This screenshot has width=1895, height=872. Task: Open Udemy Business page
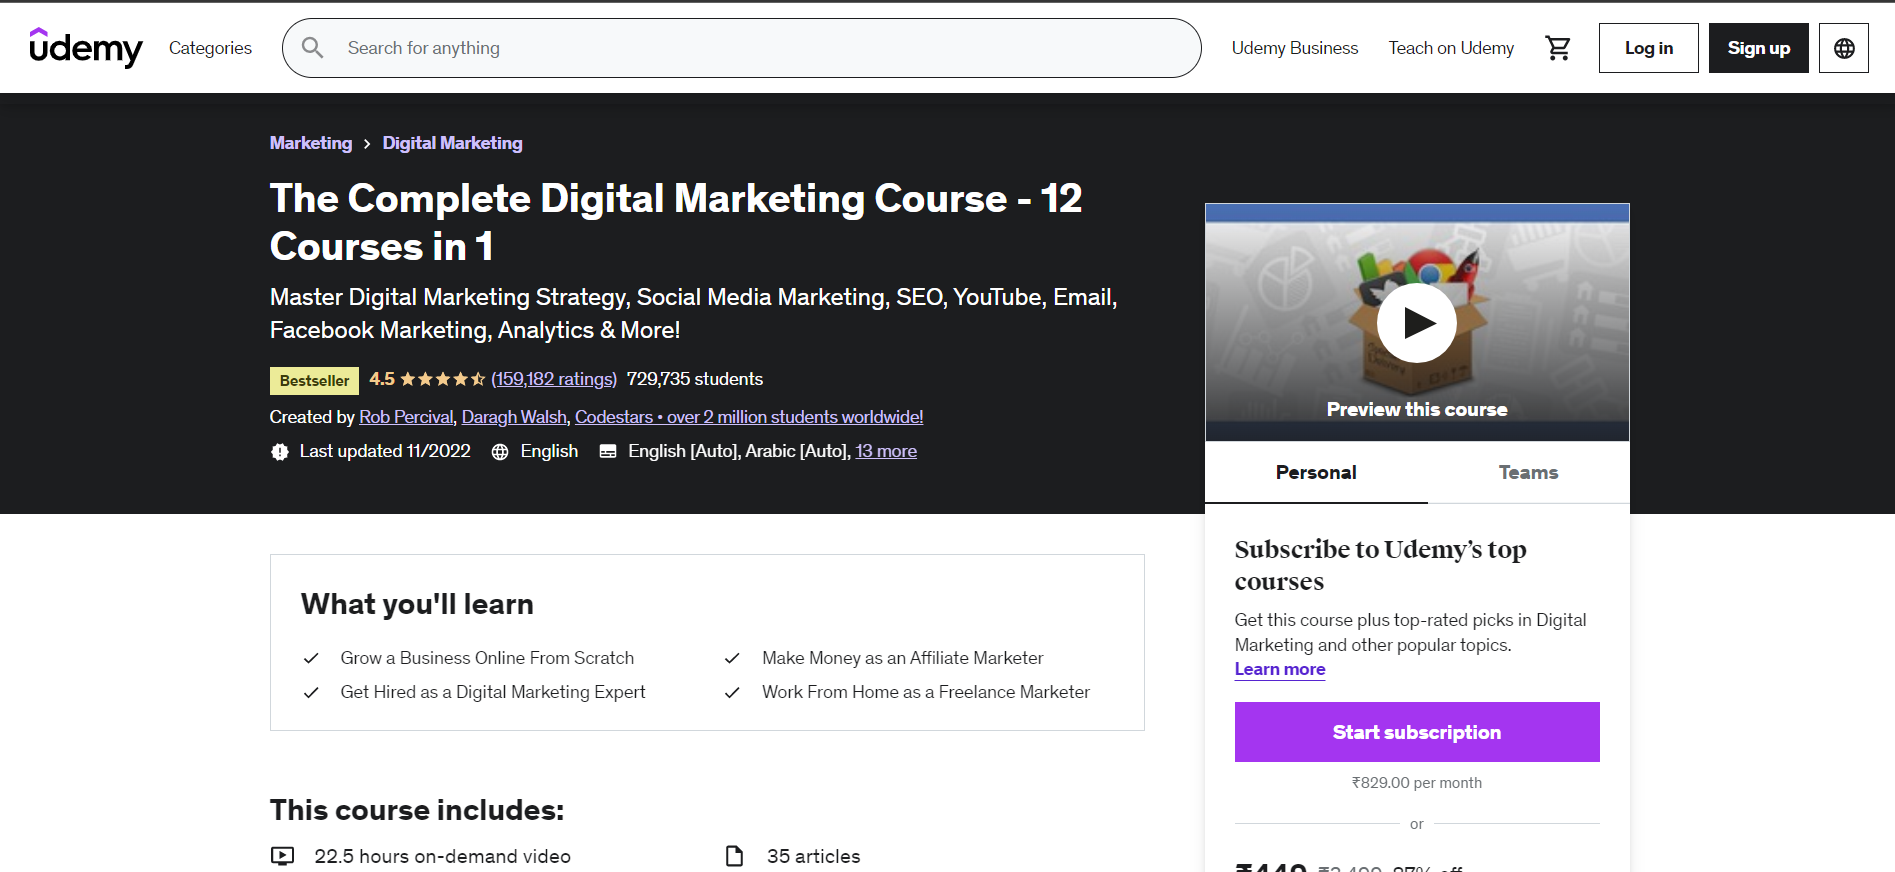(x=1294, y=48)
